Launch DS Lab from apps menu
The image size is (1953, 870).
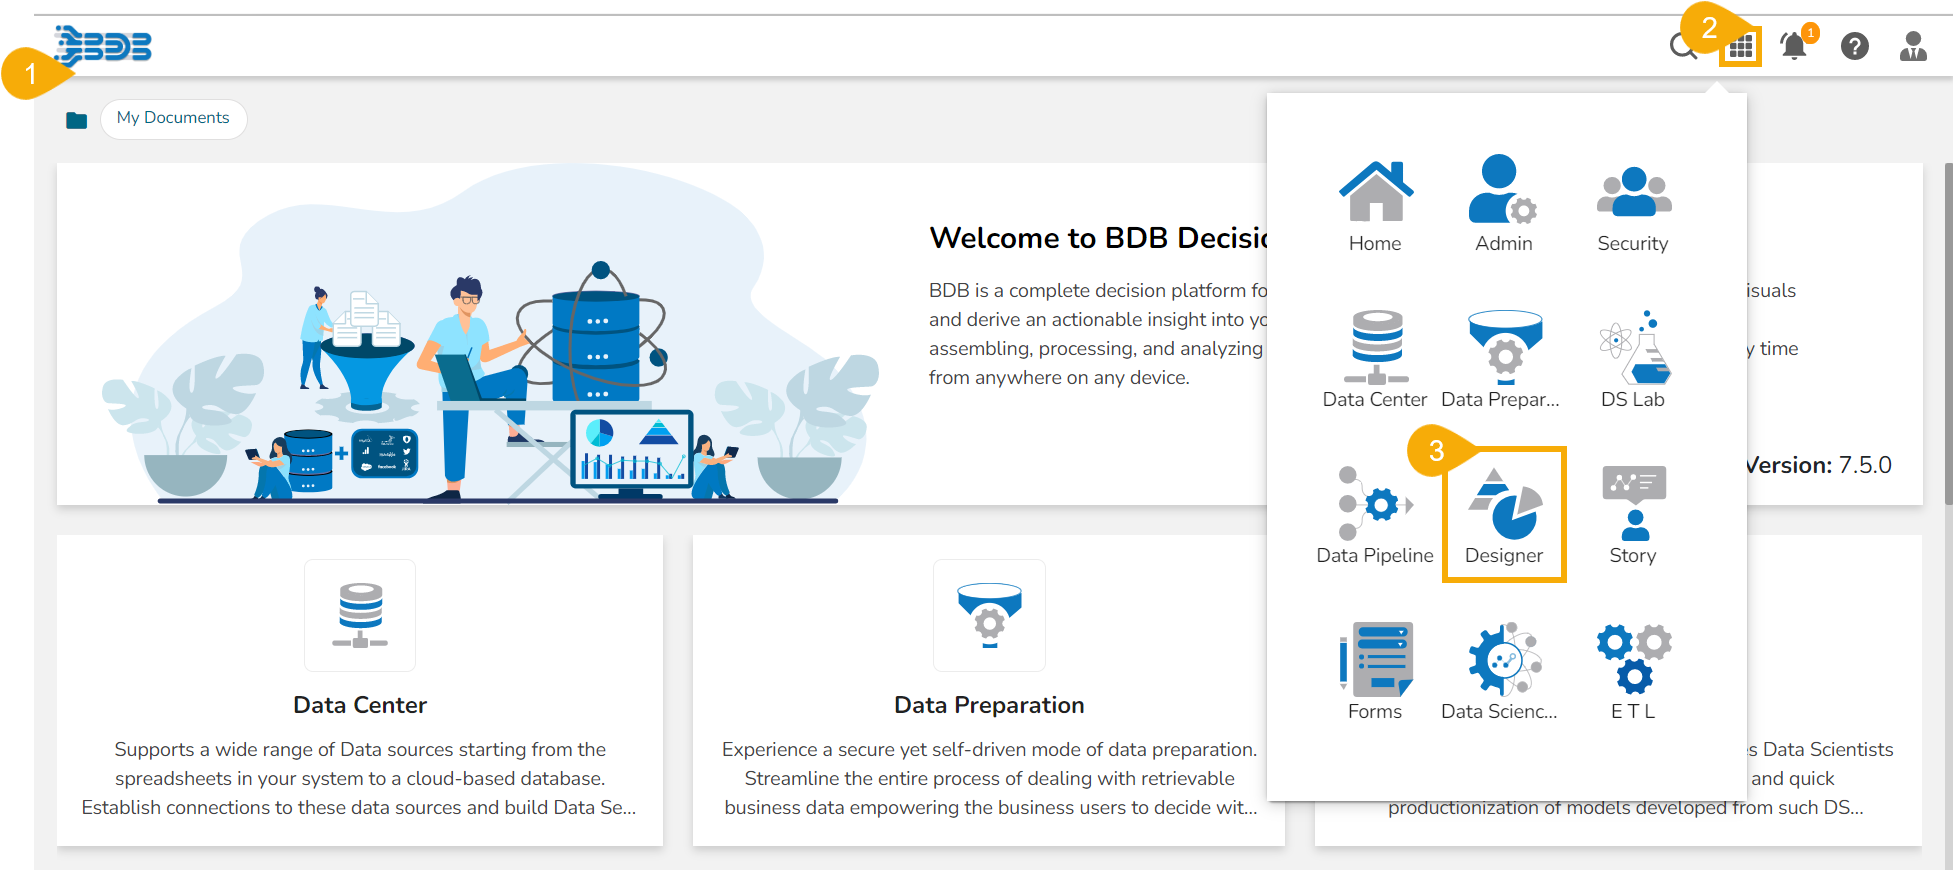click(x=1632, y=360)
